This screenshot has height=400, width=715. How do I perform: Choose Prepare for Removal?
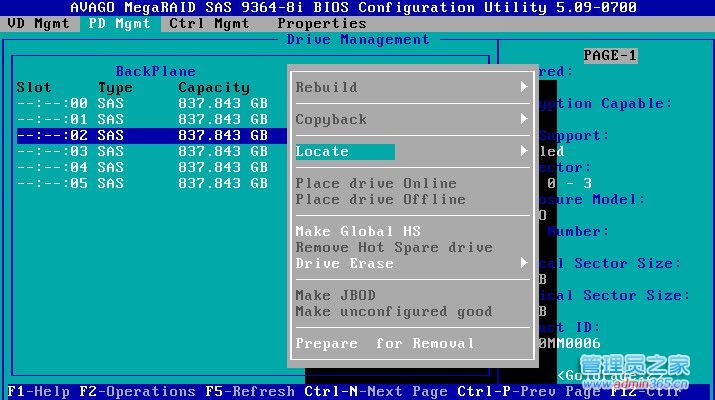(x=385, y=343)
